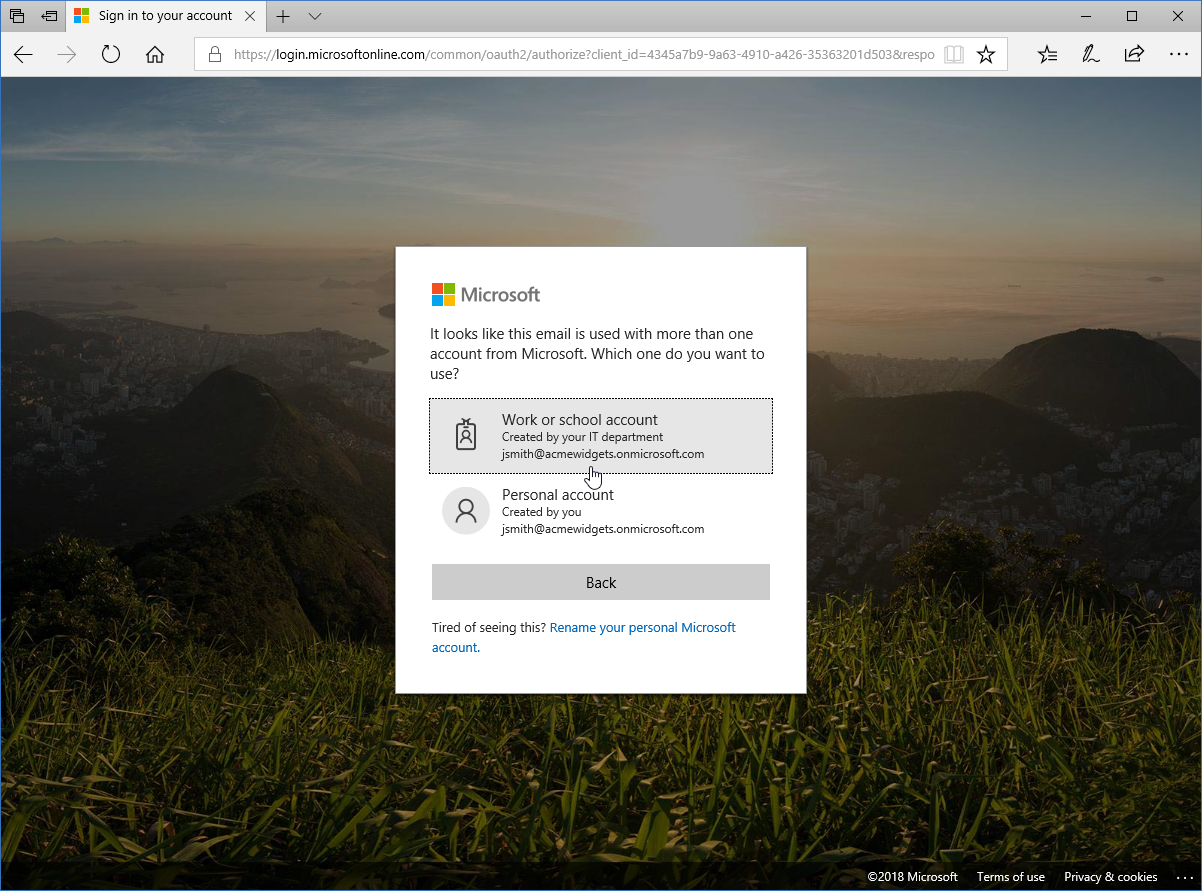Open 'Rename your personal Microsoft account' link
The image size is (1202, 891).
click(x=584, y=637)
